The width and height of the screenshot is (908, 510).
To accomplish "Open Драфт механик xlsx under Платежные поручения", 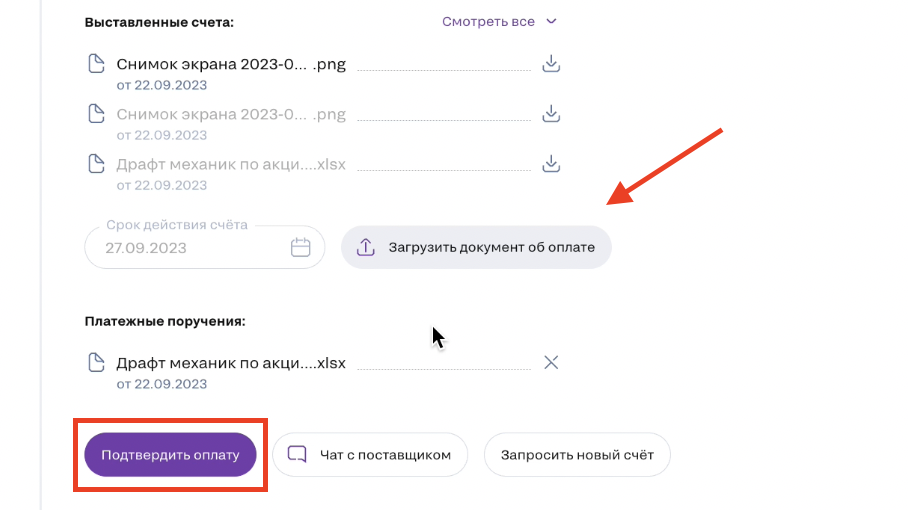I will 231,363.
